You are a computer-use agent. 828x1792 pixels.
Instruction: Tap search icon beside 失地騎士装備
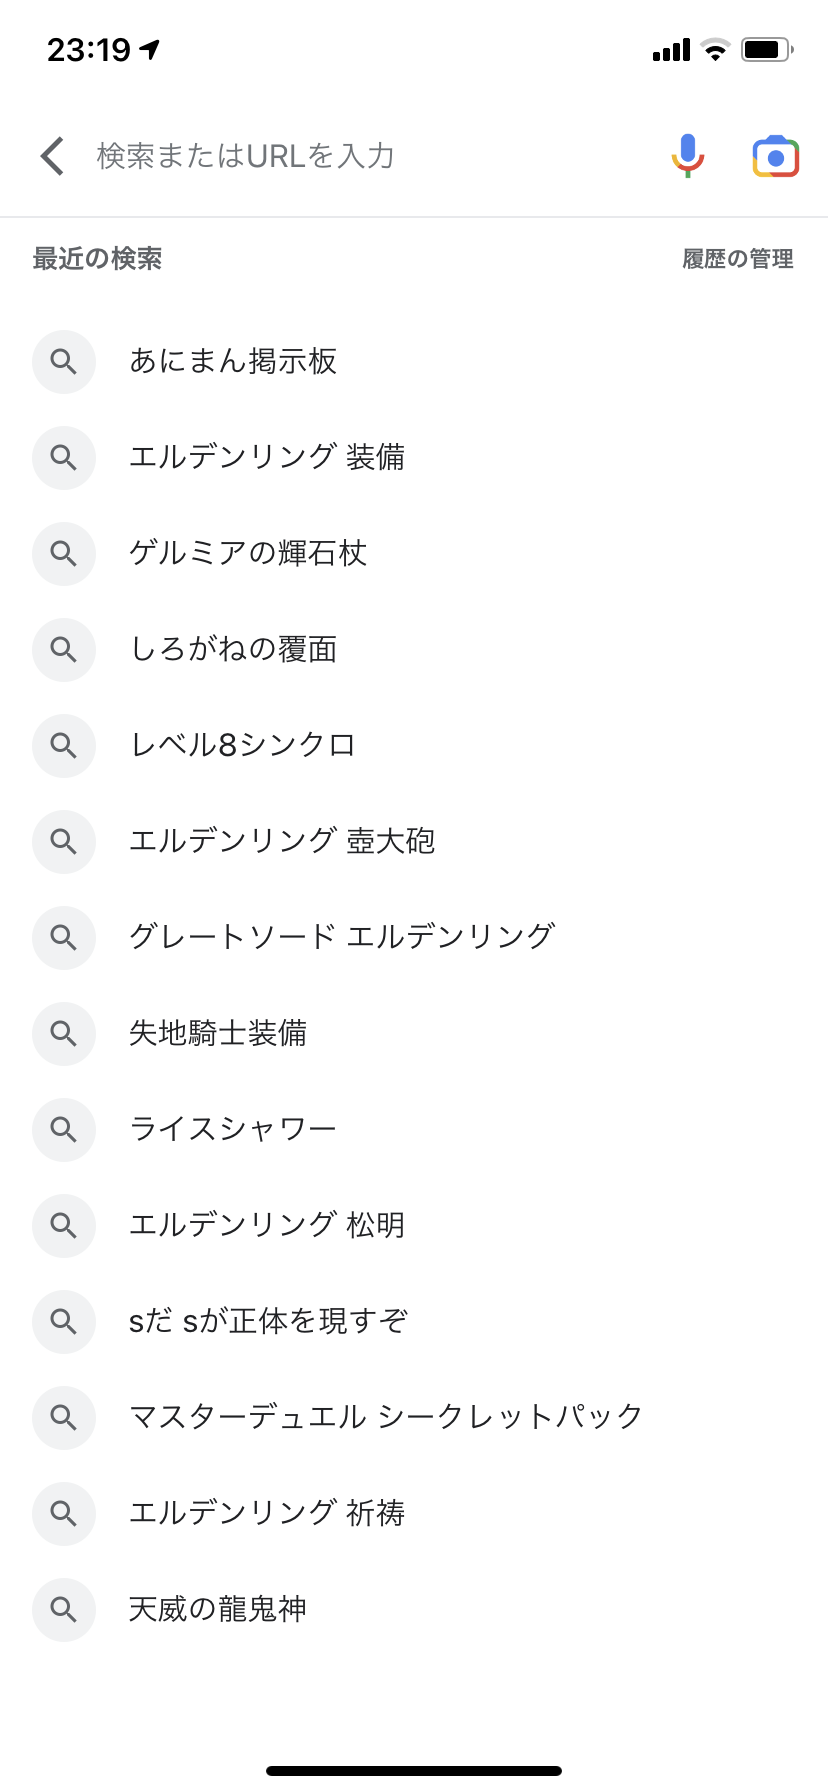click(x=64, y=1034)
